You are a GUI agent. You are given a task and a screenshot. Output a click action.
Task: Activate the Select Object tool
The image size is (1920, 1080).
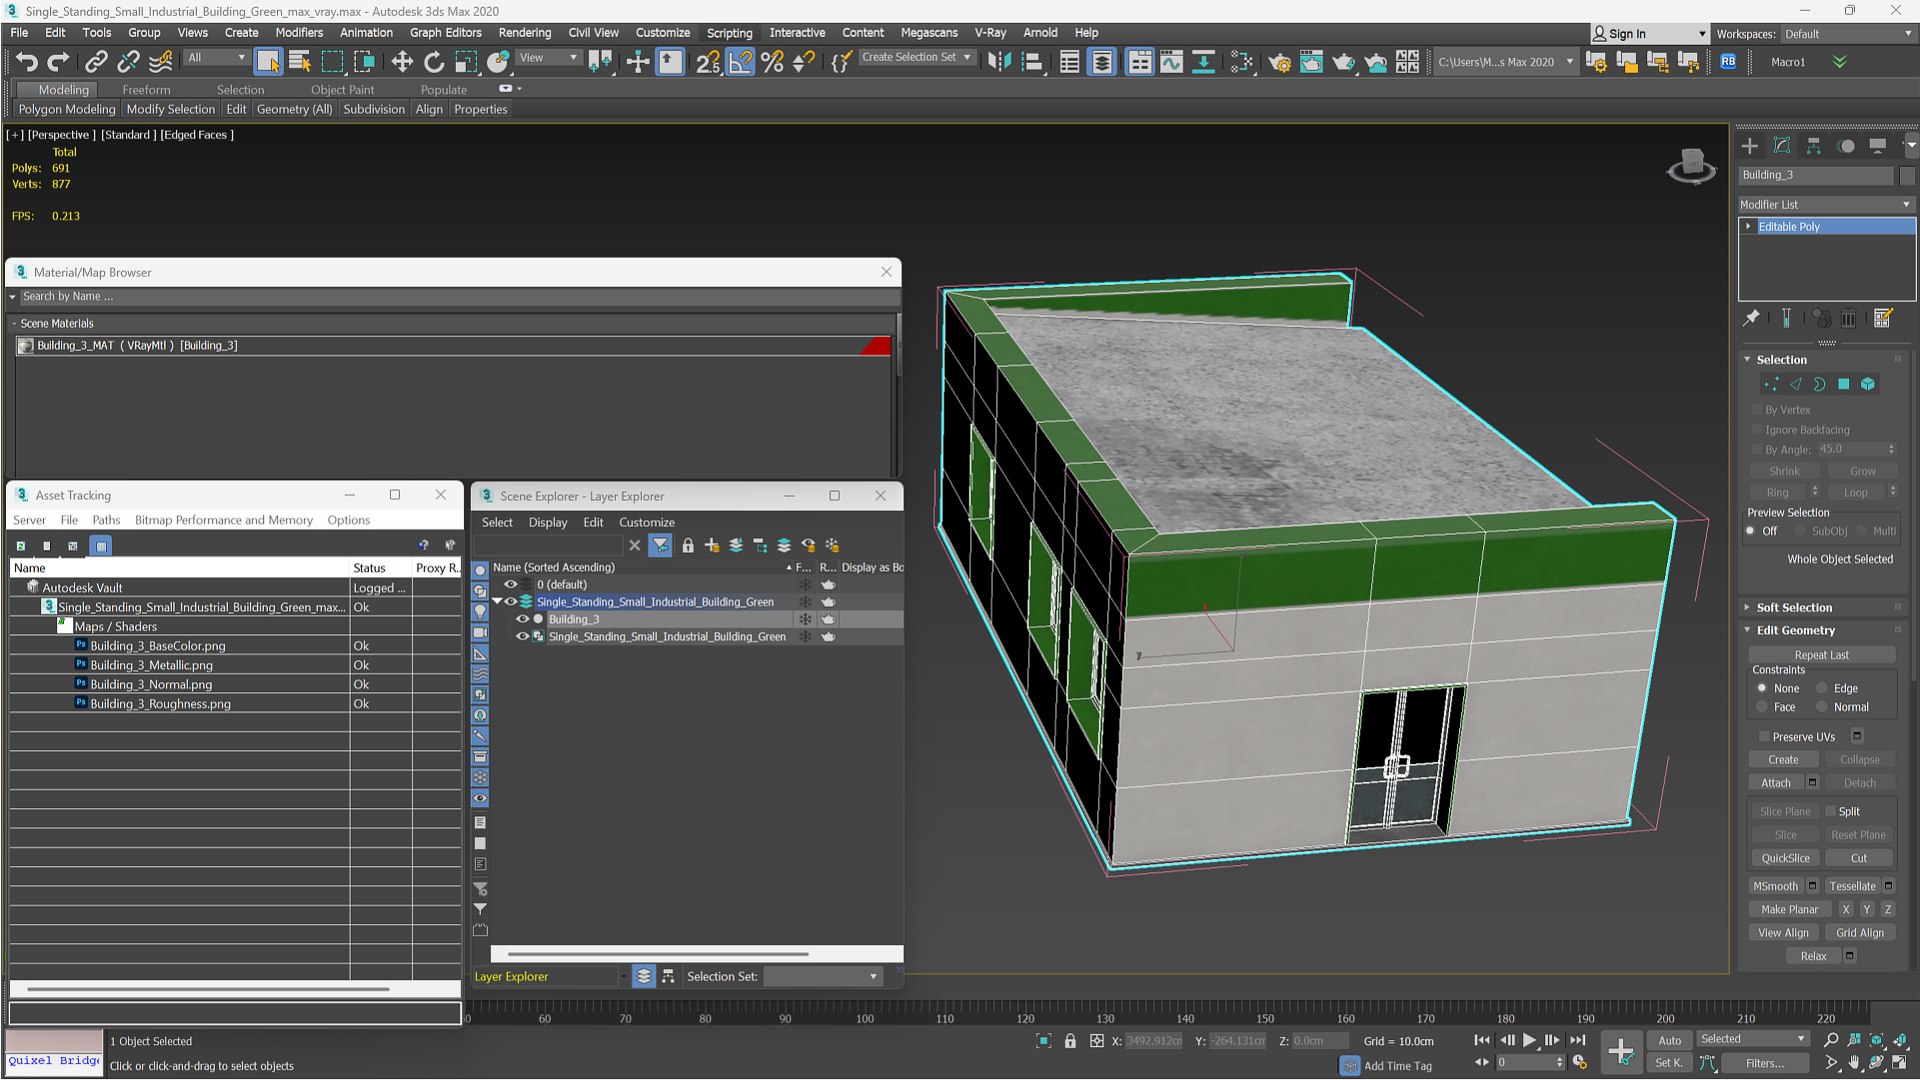click(x=268, y=62)
